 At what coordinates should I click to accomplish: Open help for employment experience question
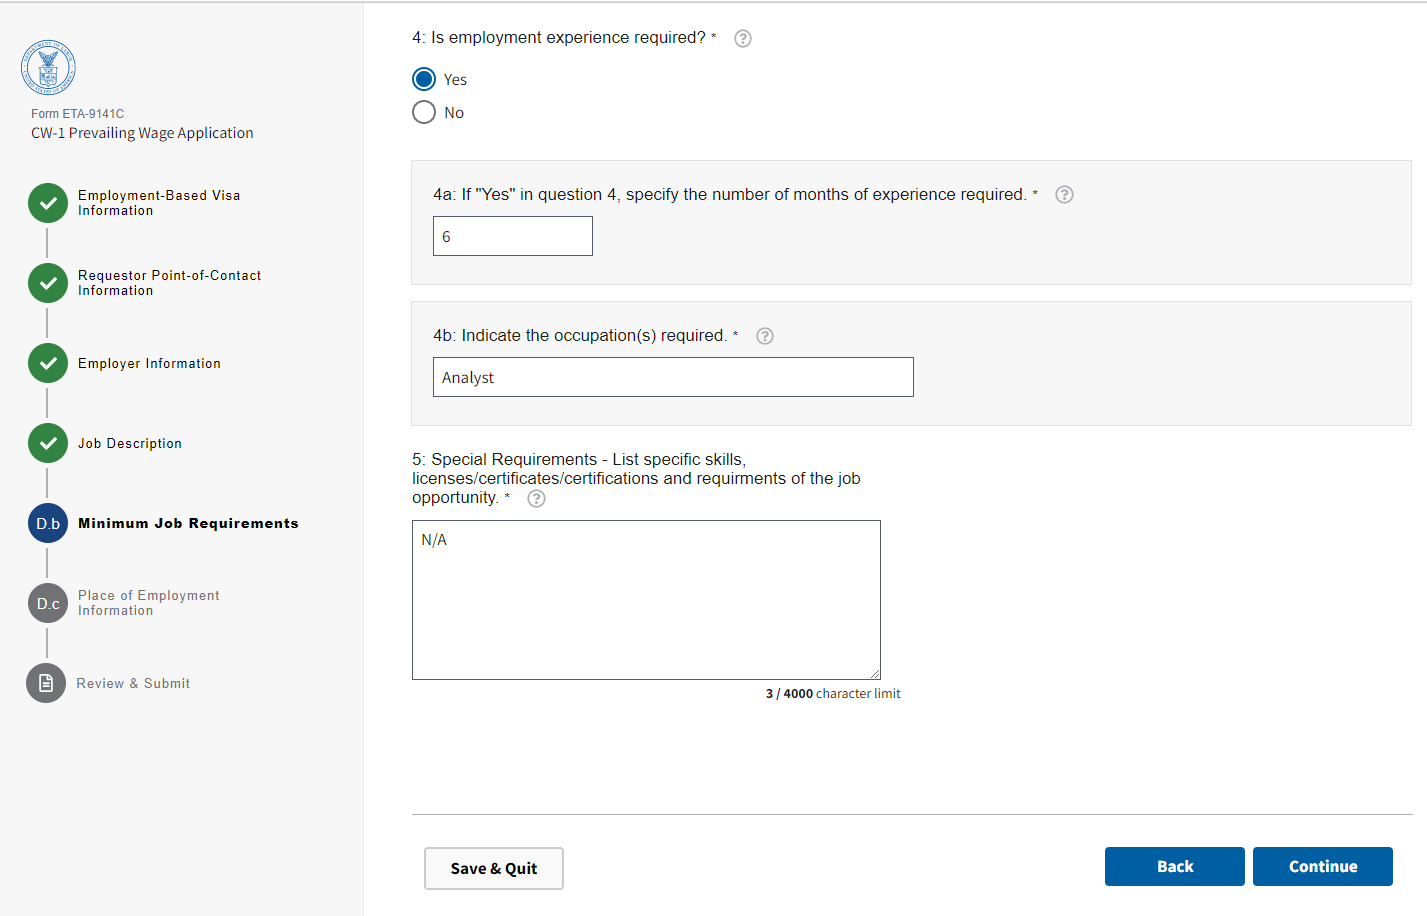(x=743, y=39)
